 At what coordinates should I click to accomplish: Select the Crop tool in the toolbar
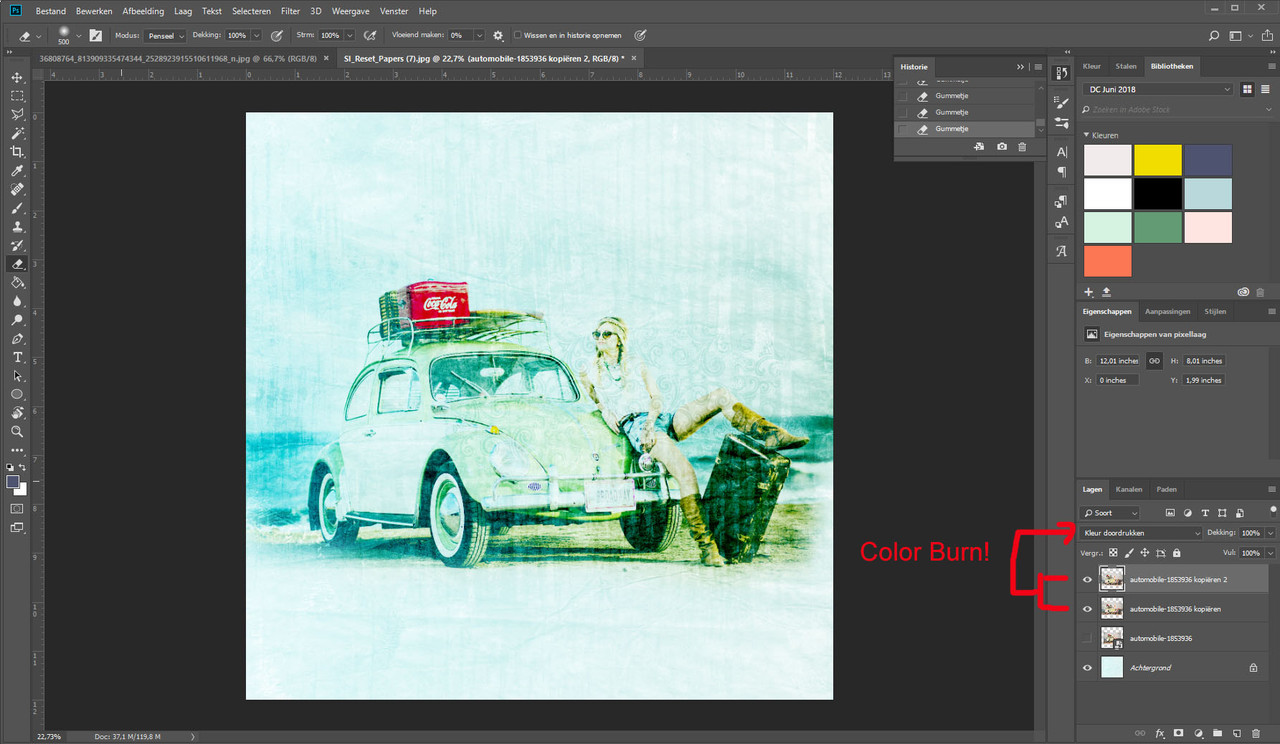[x=17, y=152]
